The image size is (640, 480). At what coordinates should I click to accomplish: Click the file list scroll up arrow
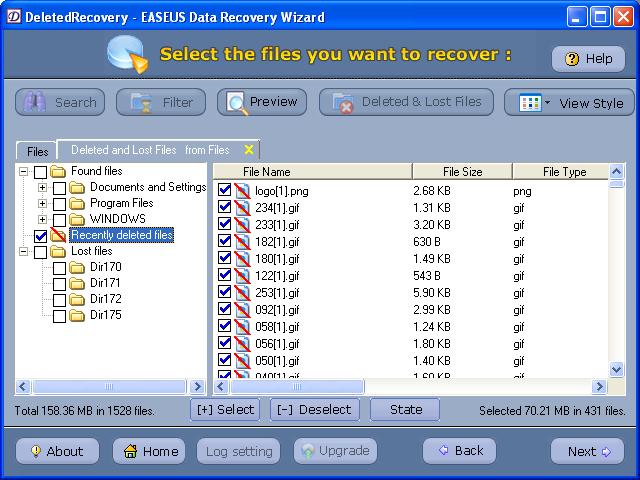(x=616, y=171)
